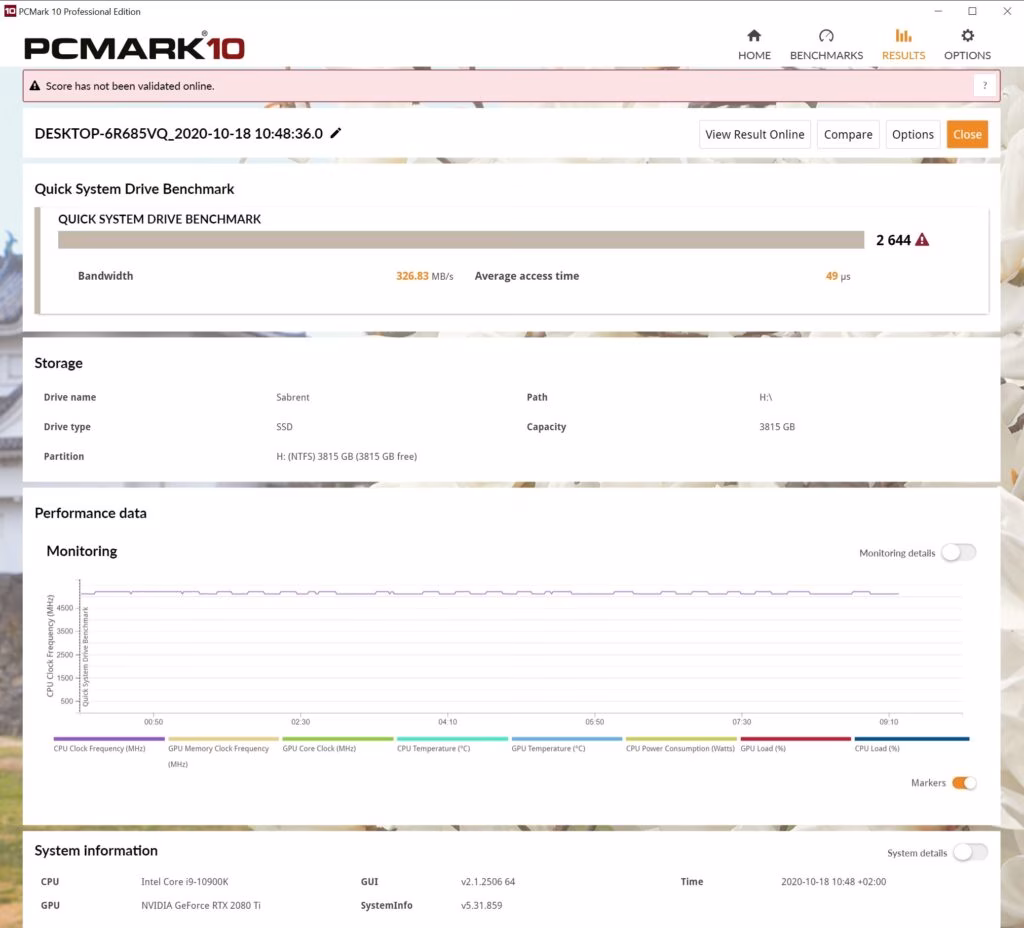
Task: Click the drive name Sabrent
Action: point(293,397)
